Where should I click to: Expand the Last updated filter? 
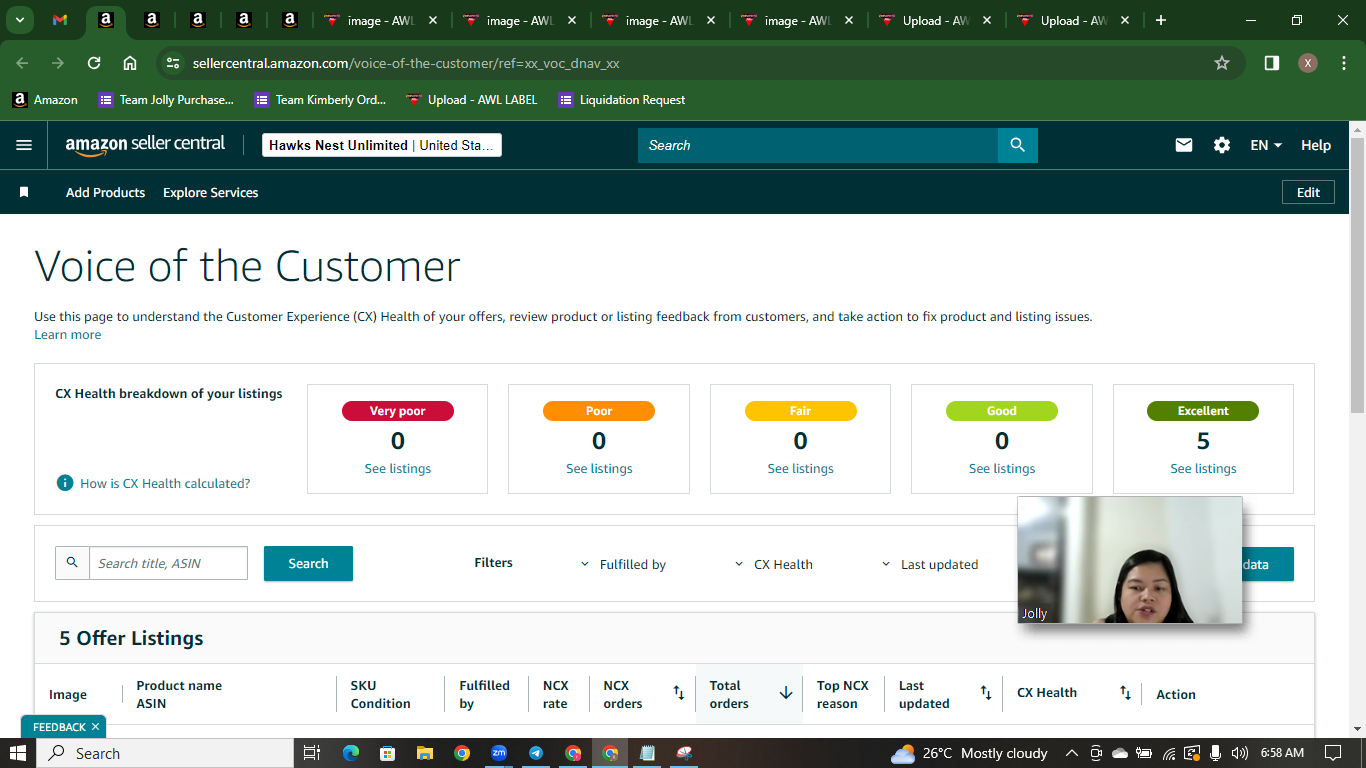click(930, 564)
